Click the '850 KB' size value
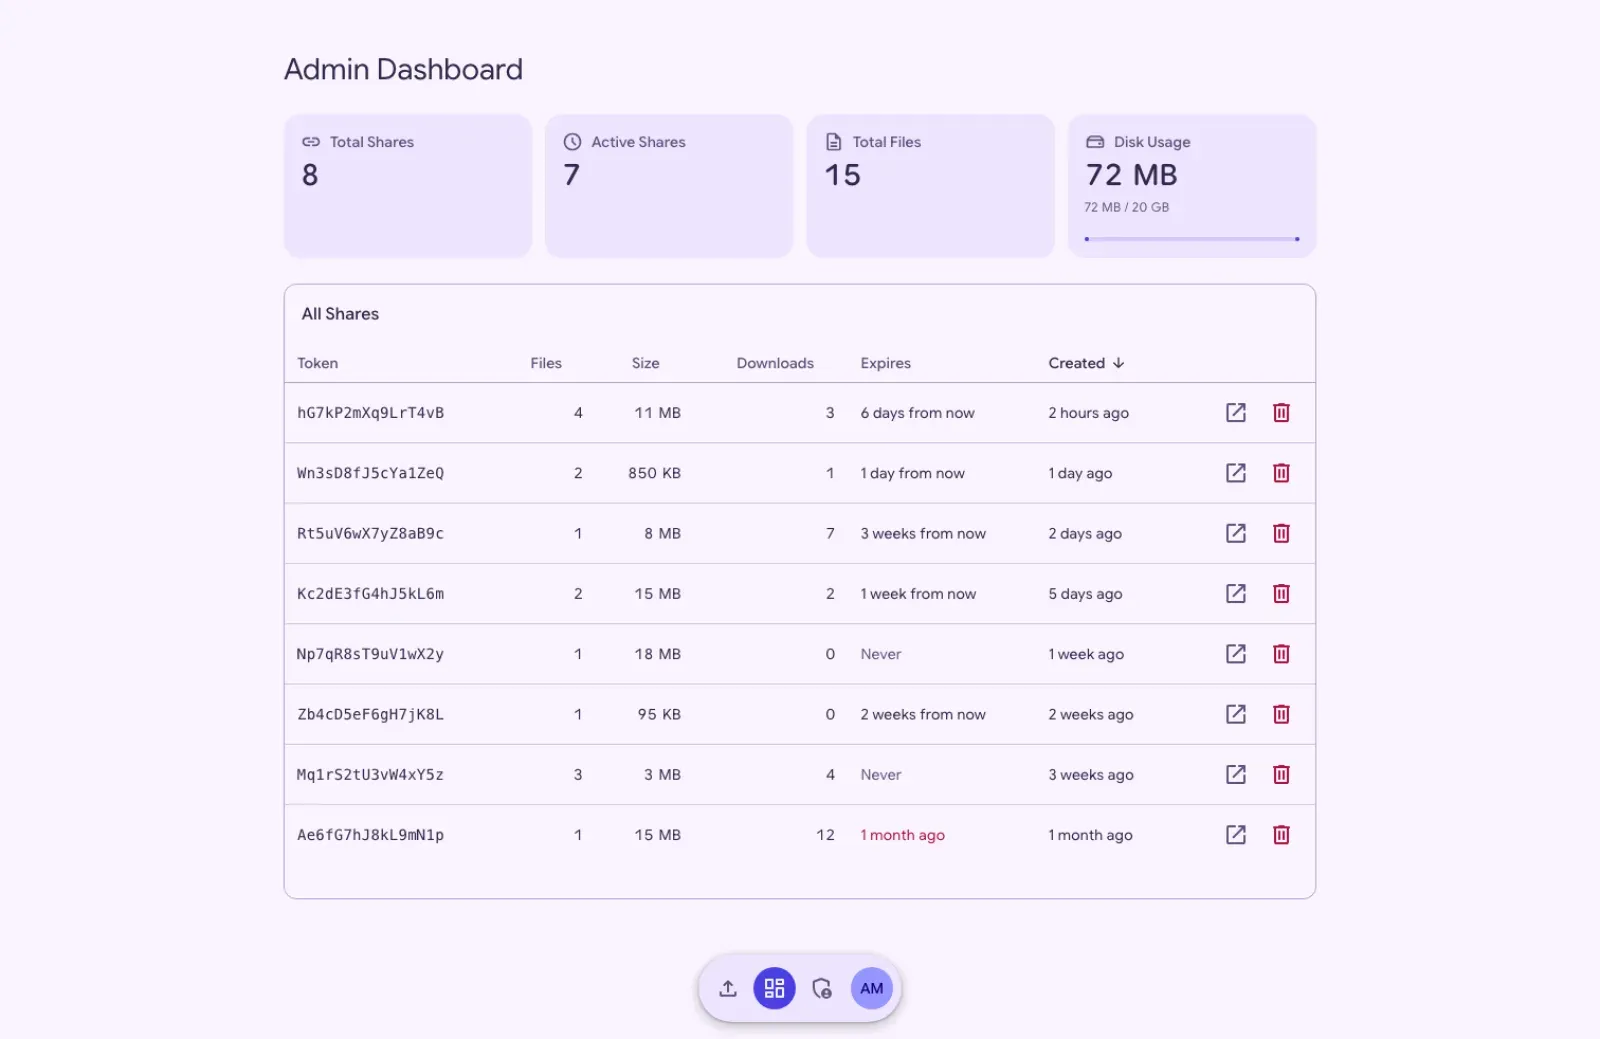Viewport: 1600px width, 1039px height. 655,473
